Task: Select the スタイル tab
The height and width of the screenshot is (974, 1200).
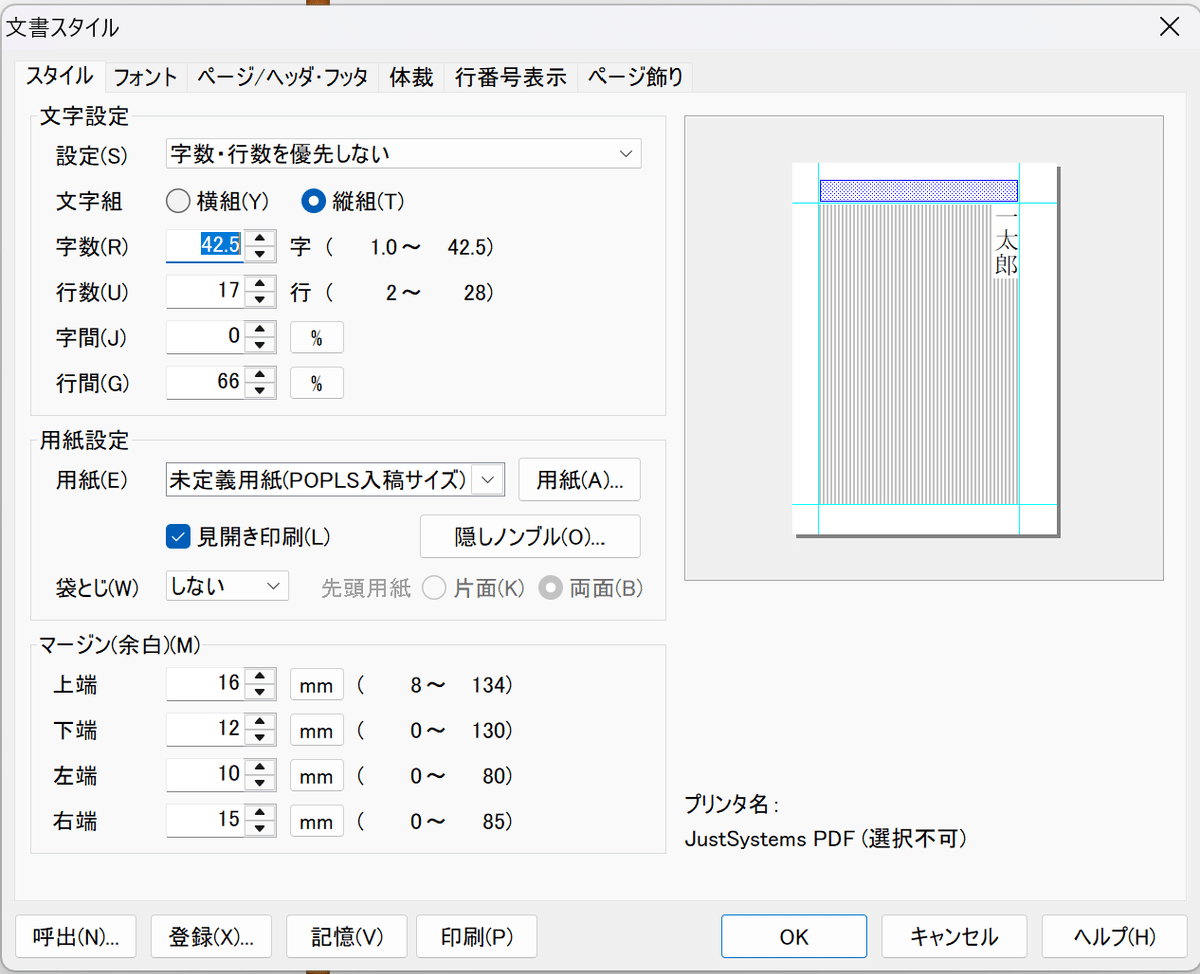Action: coord(59,75)
